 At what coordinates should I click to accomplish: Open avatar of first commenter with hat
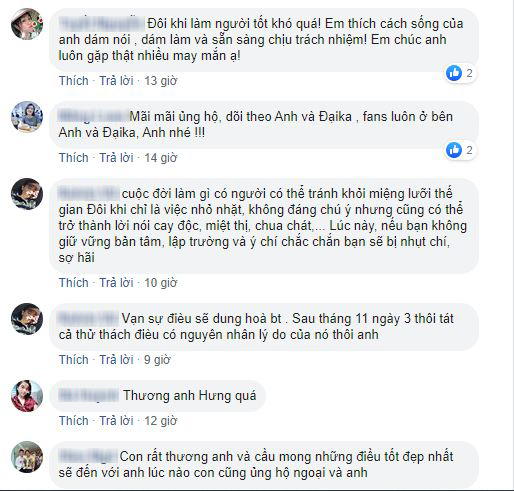pos(27,24)
